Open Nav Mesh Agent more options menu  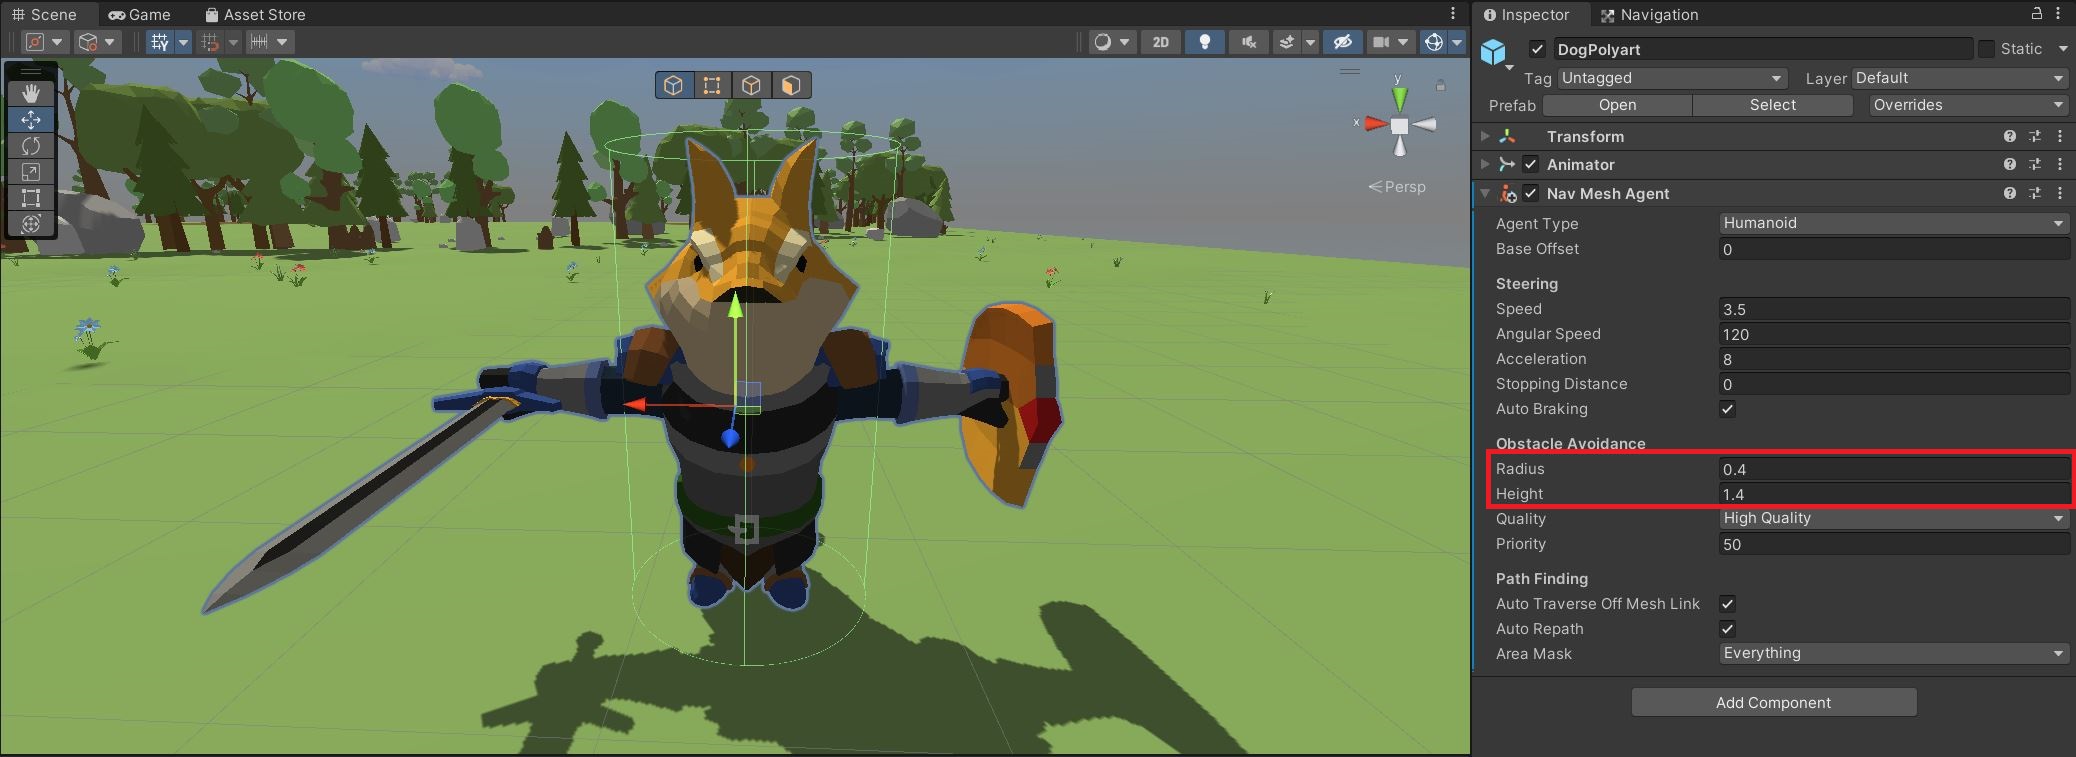[2060, 193]
